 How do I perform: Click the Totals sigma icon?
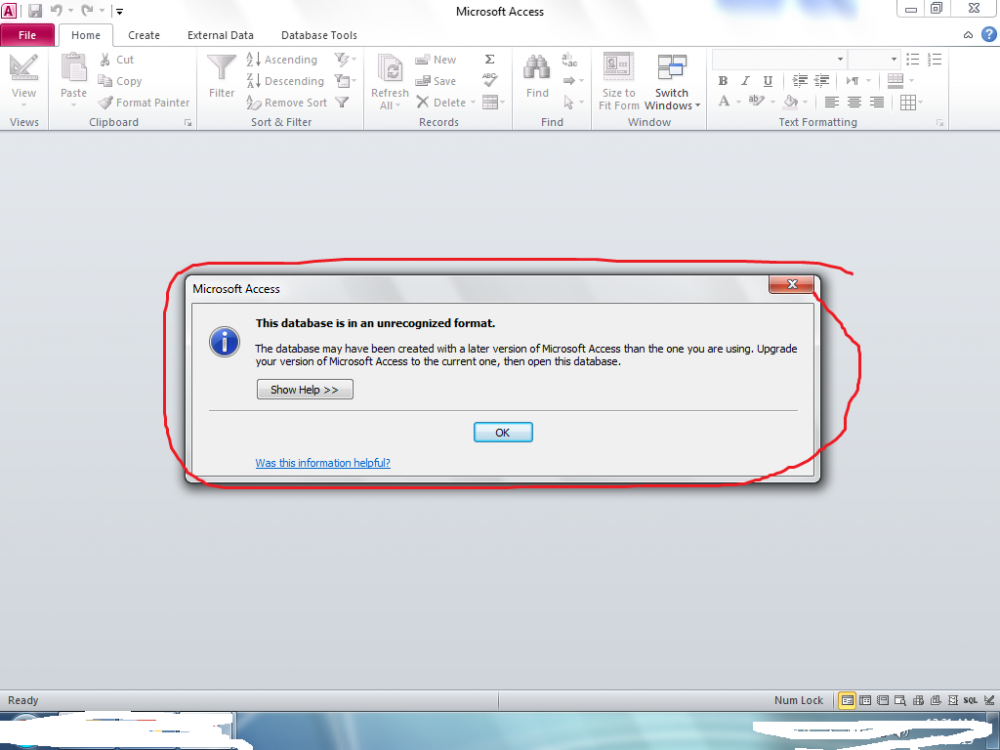(x=490, y=59)
